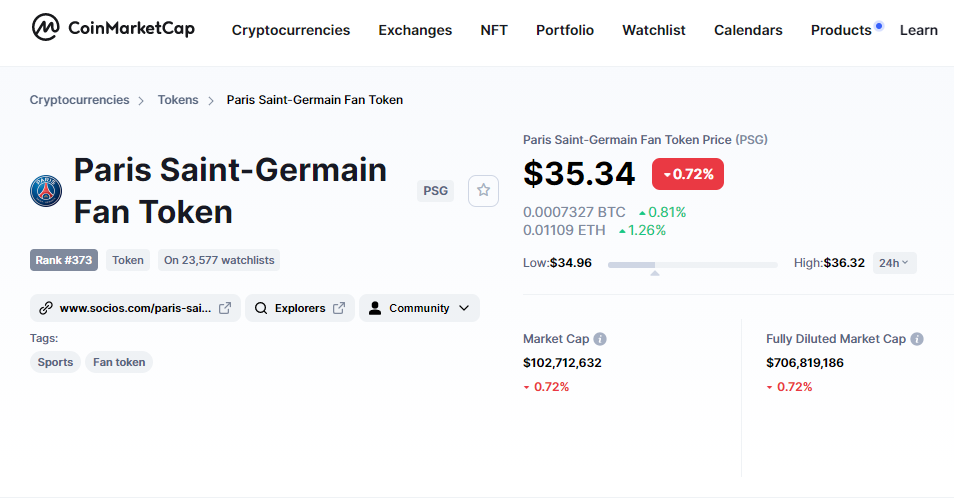Screen dimensions: 954x499
Task: Click the Tokens breadcrumb link
Action: click(178, 100)
